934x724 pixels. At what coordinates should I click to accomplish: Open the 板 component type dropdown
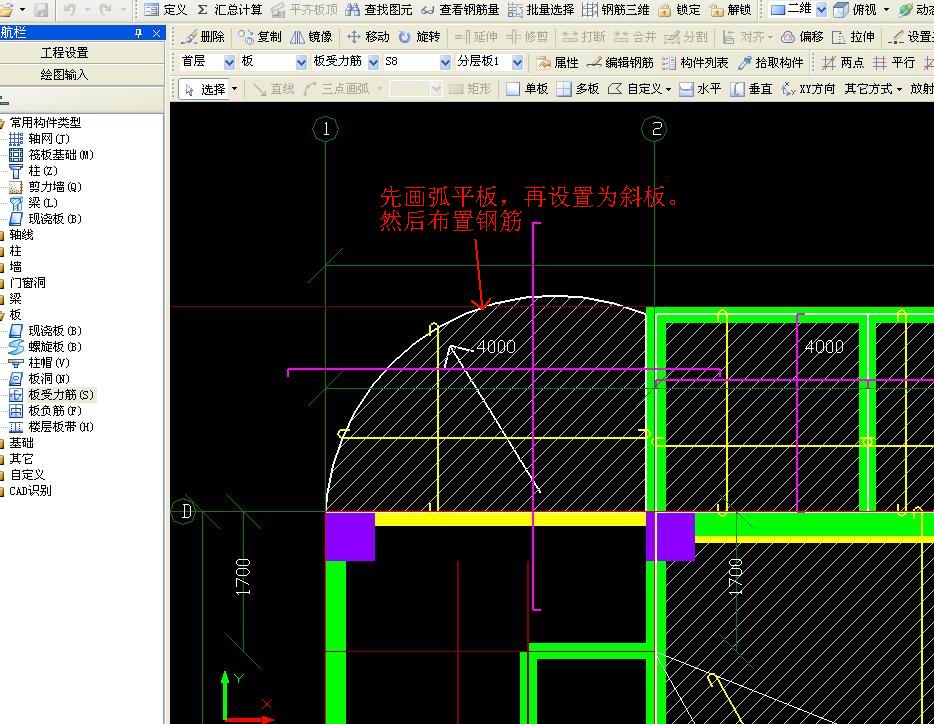301,62
